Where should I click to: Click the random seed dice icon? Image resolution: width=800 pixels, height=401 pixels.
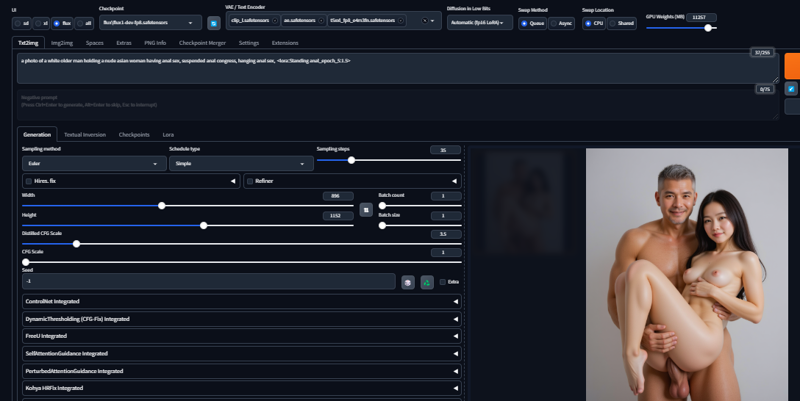click(408, 282)
